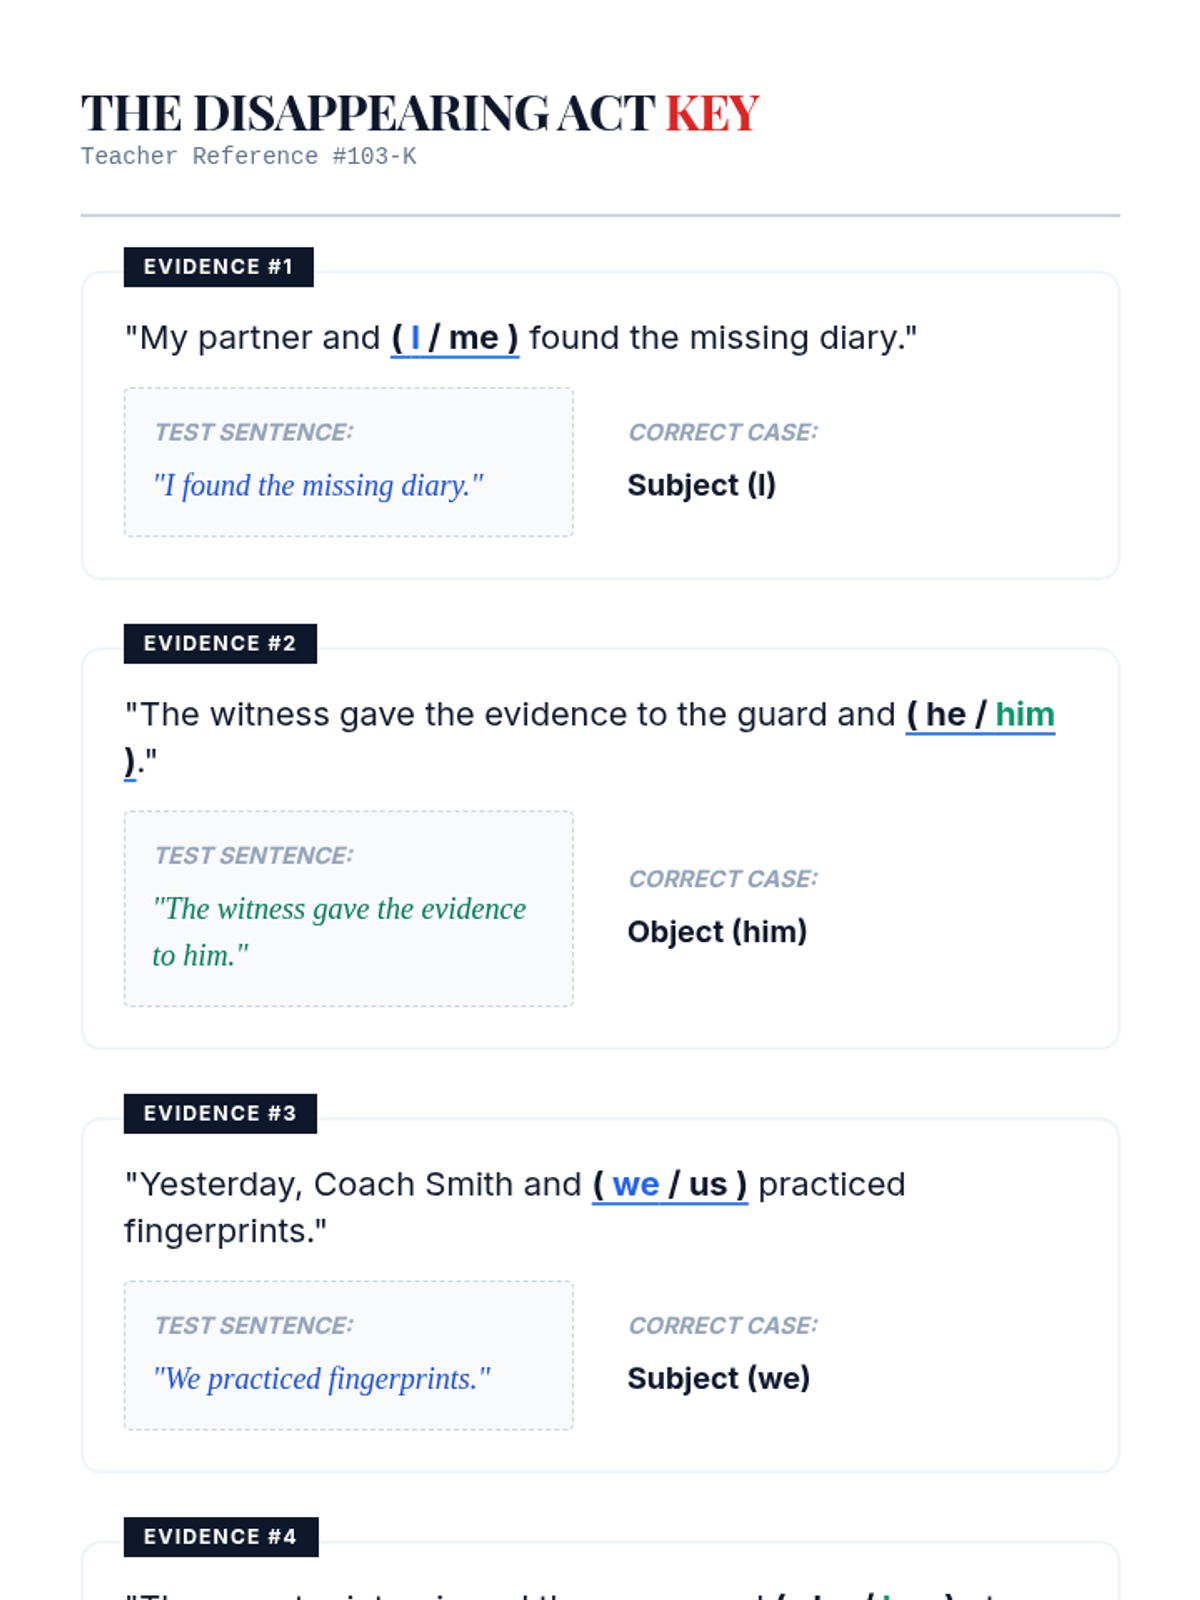Click the "THE DISAPPEARING ACT" heading text
The width and height of the screenshot is (1200, 1600).
[x=368, y=113]
